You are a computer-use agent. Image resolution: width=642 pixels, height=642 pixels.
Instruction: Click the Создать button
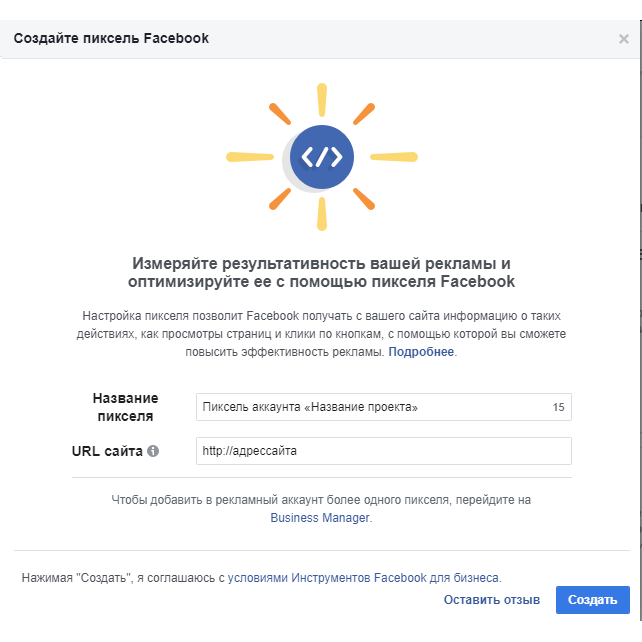point(592,600)
